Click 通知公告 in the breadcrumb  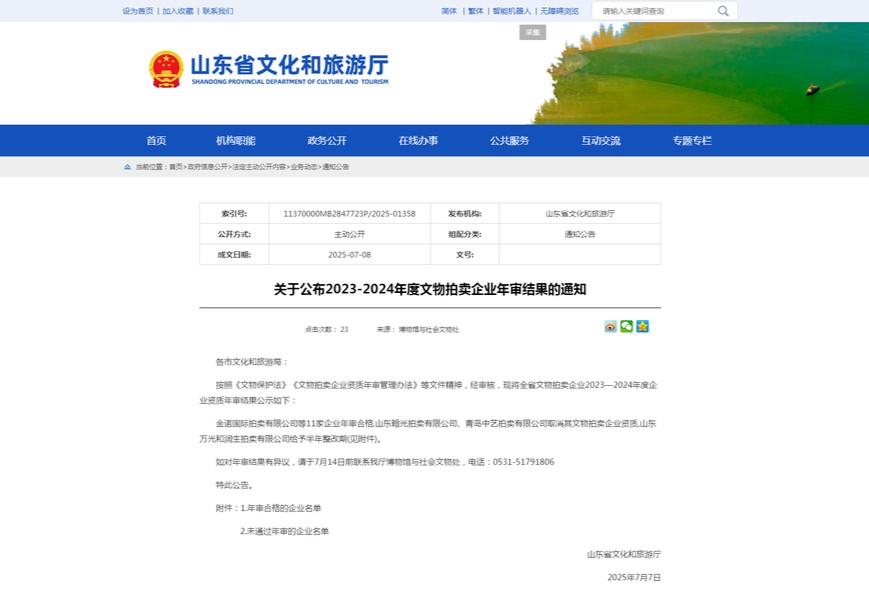pyautogui.click(x=335, y=167)
